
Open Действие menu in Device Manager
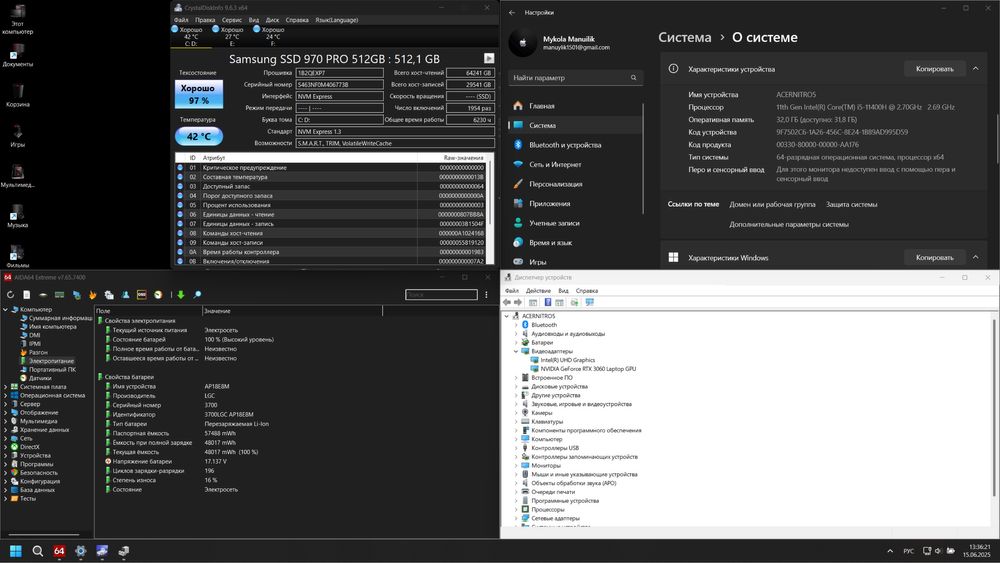tap(538, 291)
